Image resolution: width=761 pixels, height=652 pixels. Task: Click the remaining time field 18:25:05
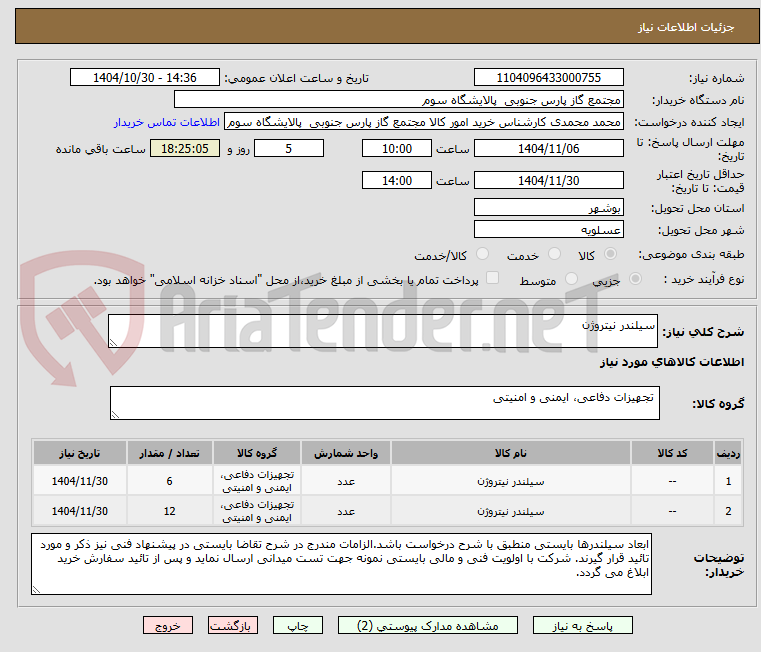(185, 148)
